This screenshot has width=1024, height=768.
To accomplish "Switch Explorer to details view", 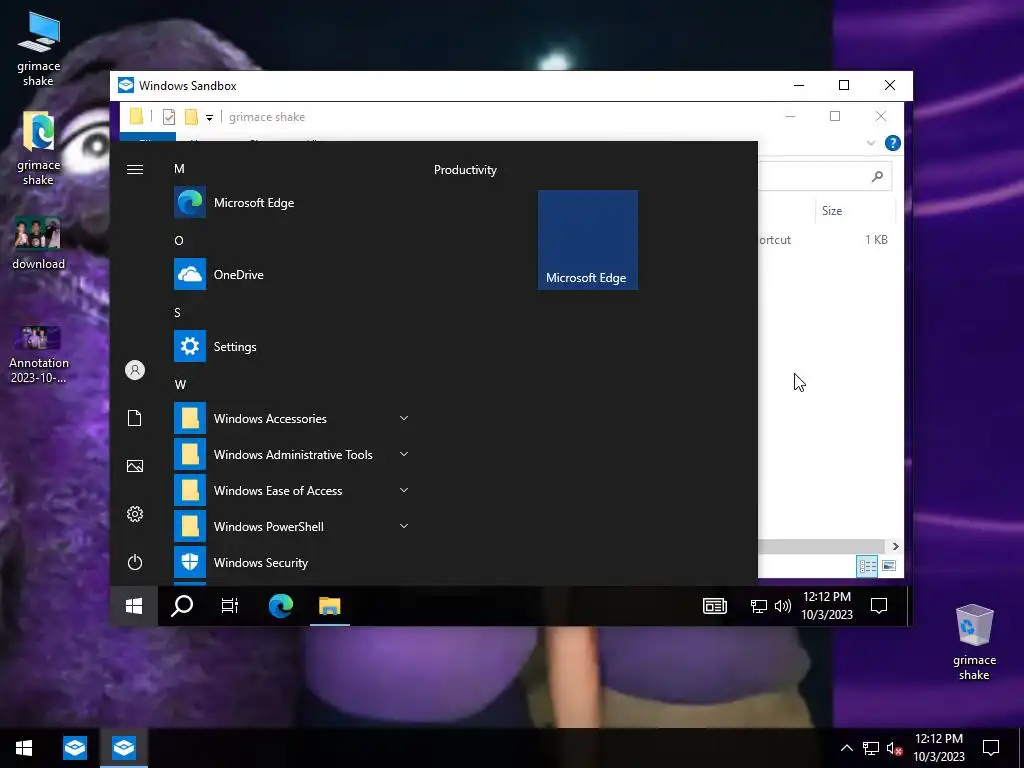I will click(867, 566).
